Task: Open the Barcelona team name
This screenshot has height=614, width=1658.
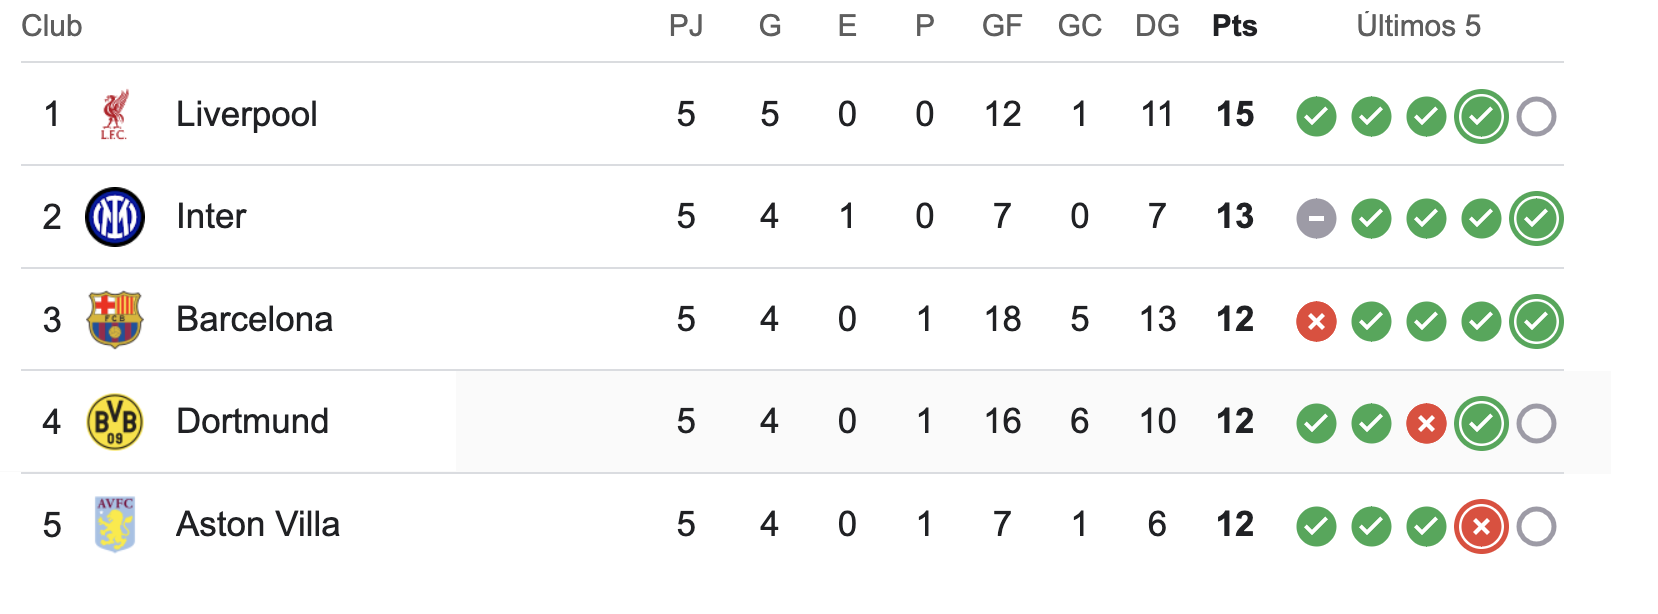Action: click(x=254, y=319)
